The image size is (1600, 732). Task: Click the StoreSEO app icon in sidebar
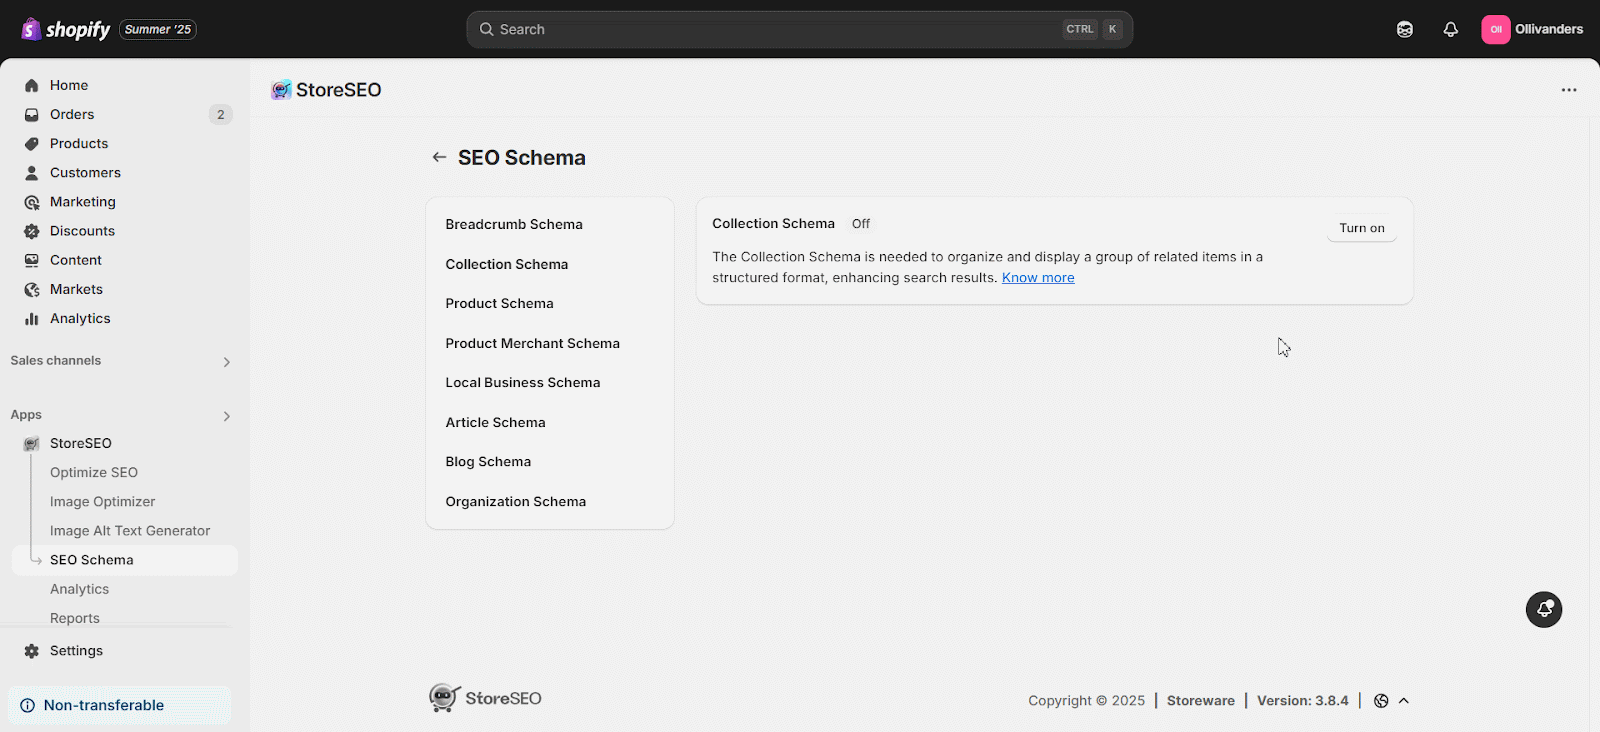[32, 443]
